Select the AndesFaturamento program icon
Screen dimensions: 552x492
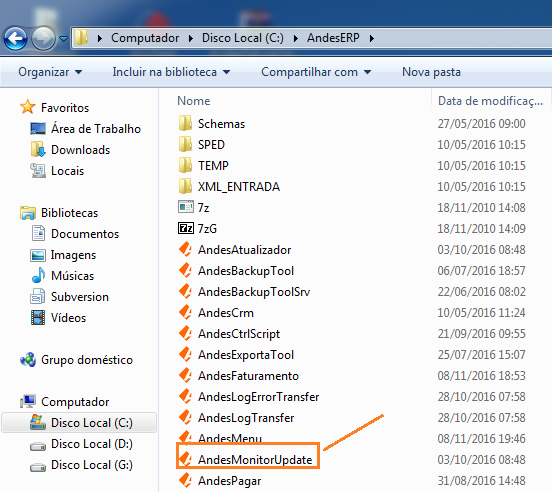185,376
